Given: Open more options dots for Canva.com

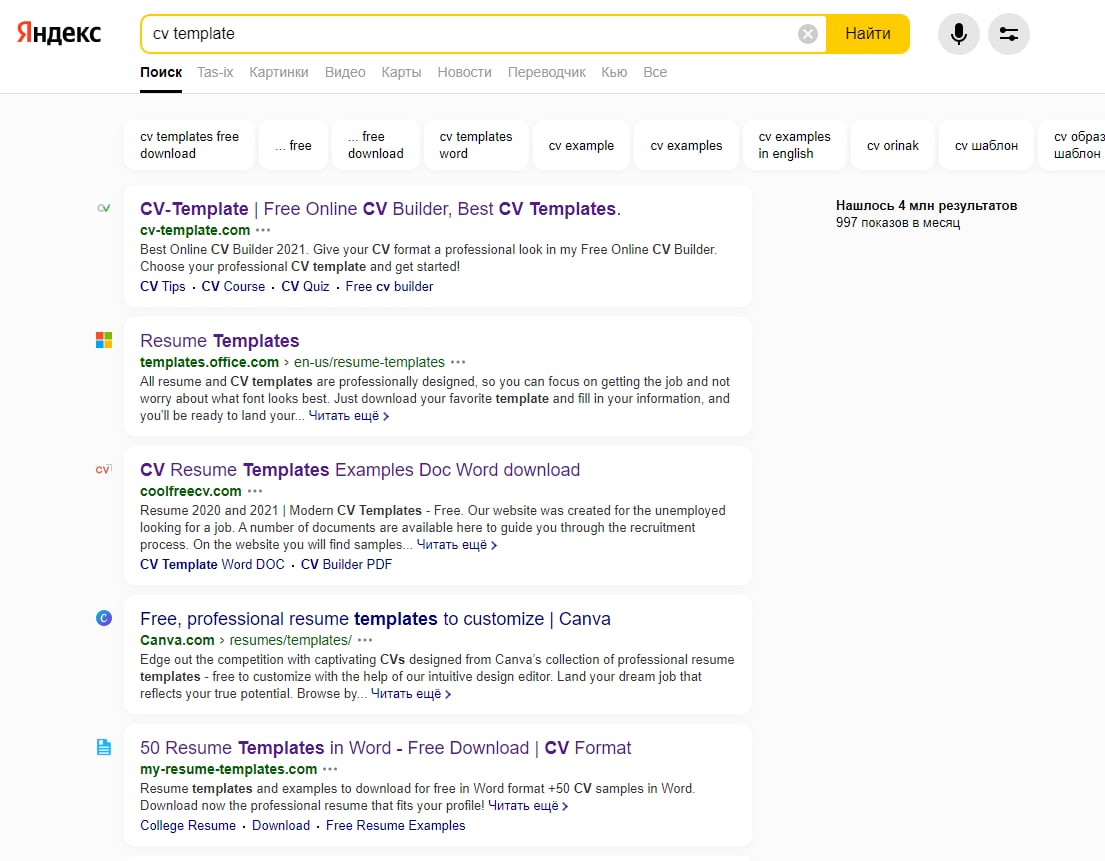Looking at the screenshot, I should (365, 640).
